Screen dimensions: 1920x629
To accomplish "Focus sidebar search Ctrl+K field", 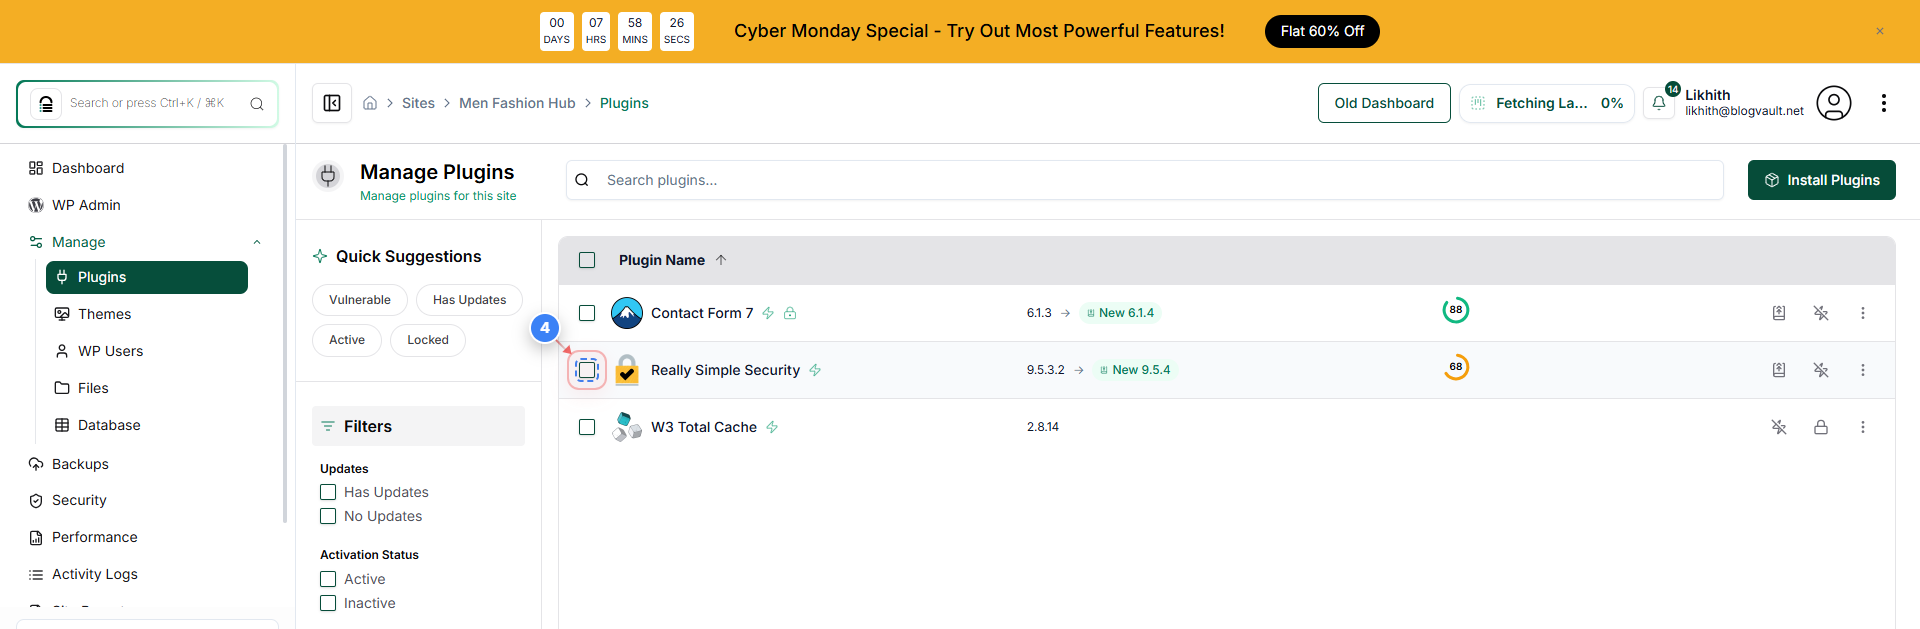I will coord(147,104).
